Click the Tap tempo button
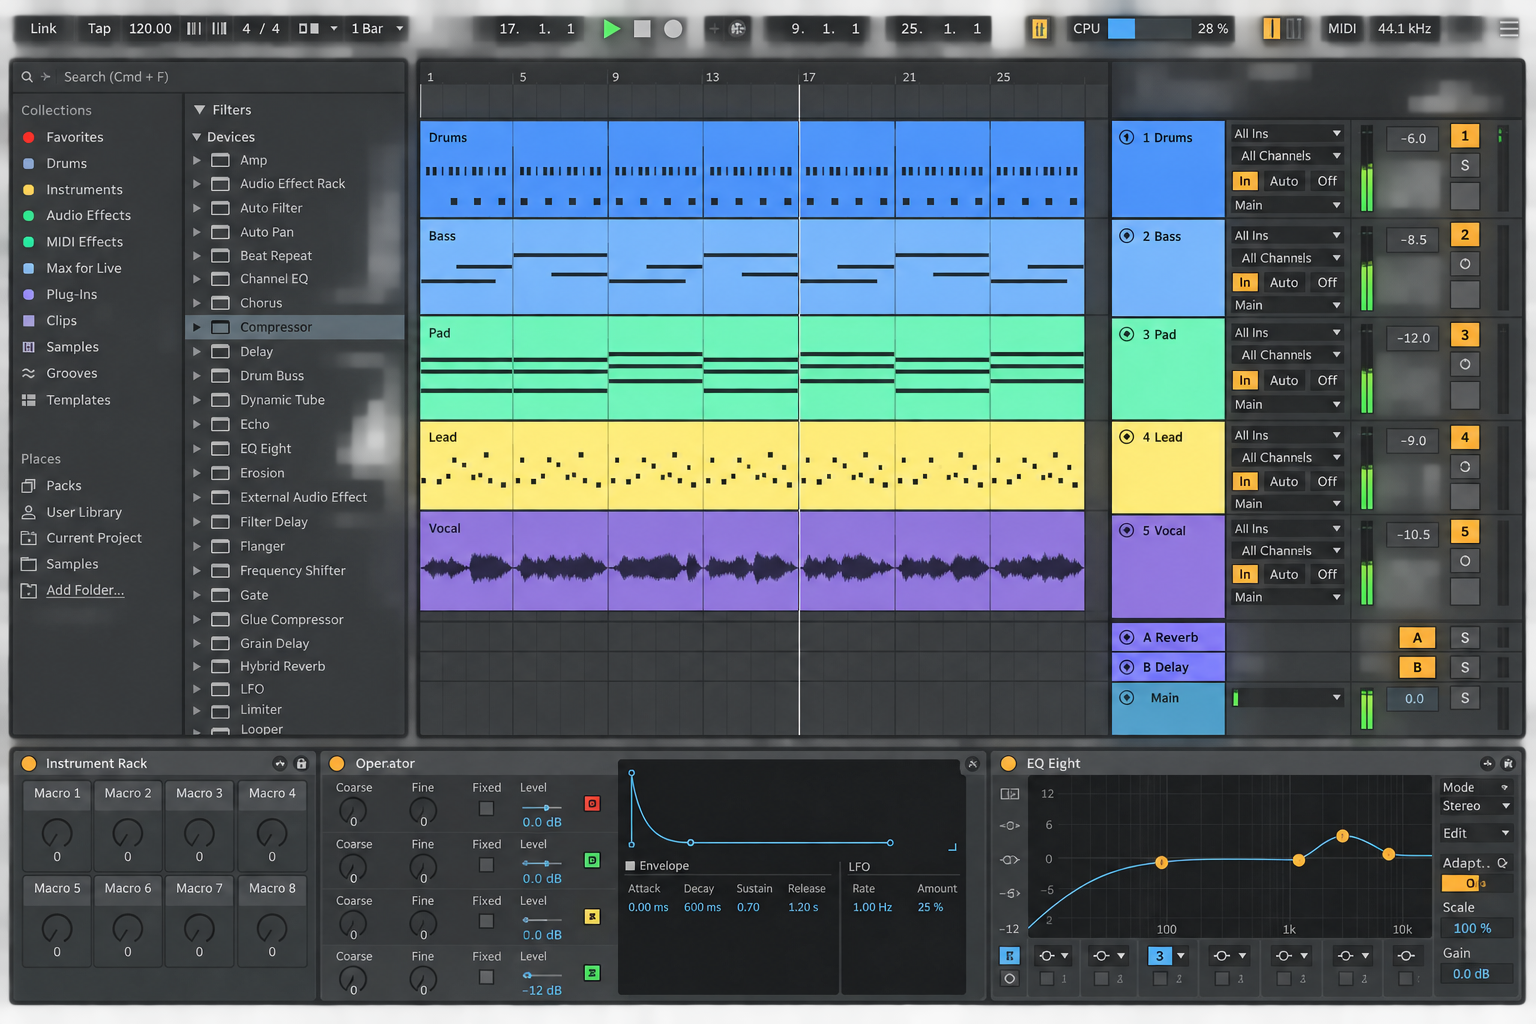Viewport: 1536px width, 1024px height. pyautogui.click(x=99, y=29)
